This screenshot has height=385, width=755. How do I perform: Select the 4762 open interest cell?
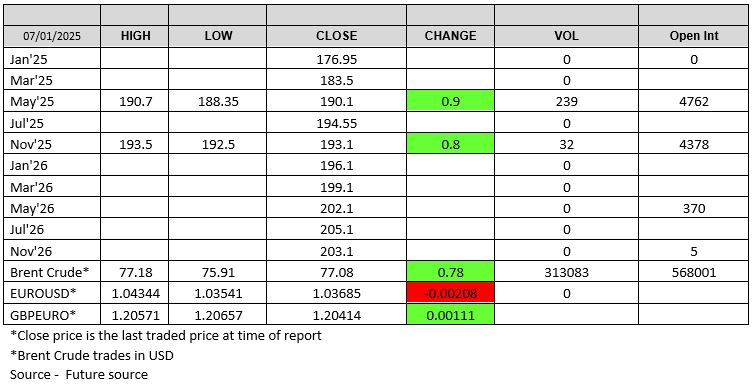point(694,101)
